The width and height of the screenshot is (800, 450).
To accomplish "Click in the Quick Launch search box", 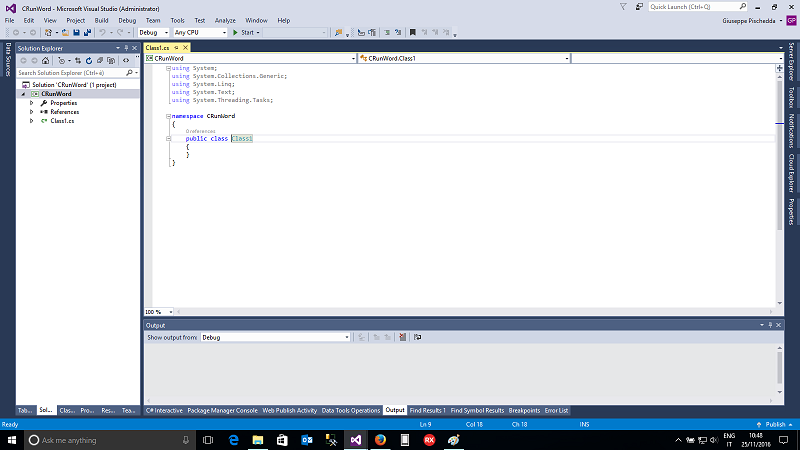I will pos(694,7).
